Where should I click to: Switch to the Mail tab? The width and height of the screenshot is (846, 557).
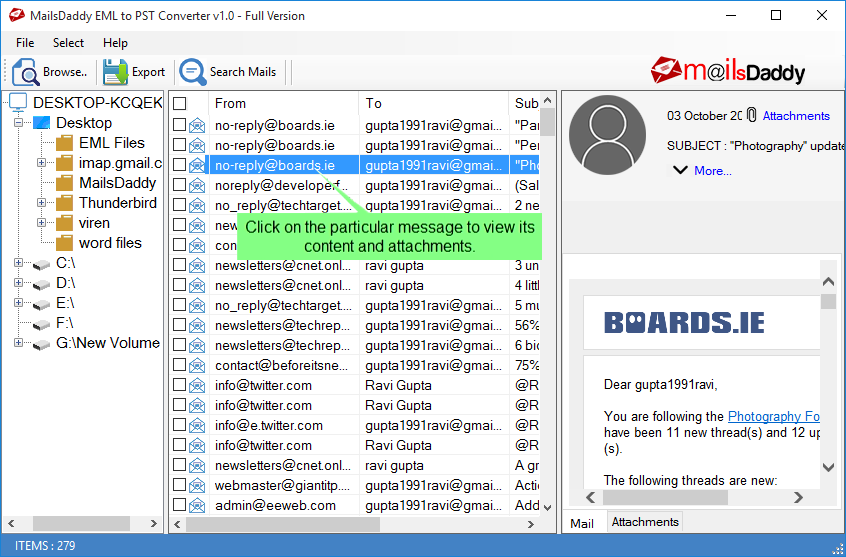[582, 523]
